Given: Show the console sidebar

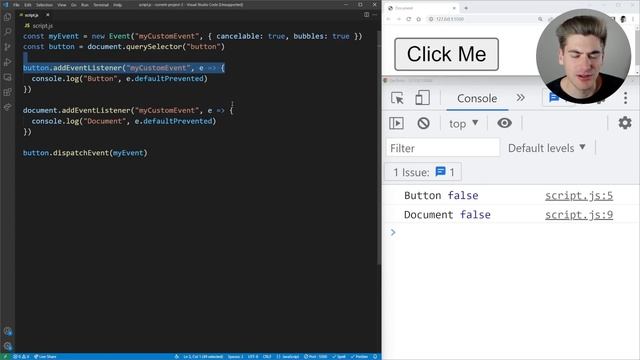Looking at the screenshot, I should pyautogui.click(x=396, y=123).
